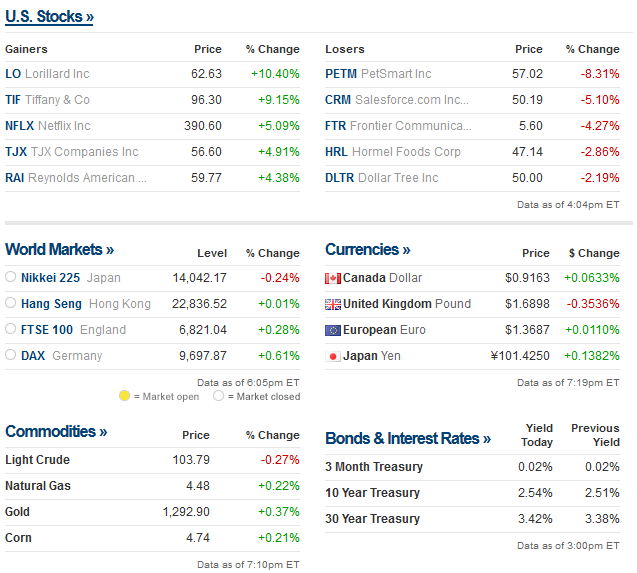Click the Previous Yield column header
The image size is (637, 573).
(x=595, y=435)
